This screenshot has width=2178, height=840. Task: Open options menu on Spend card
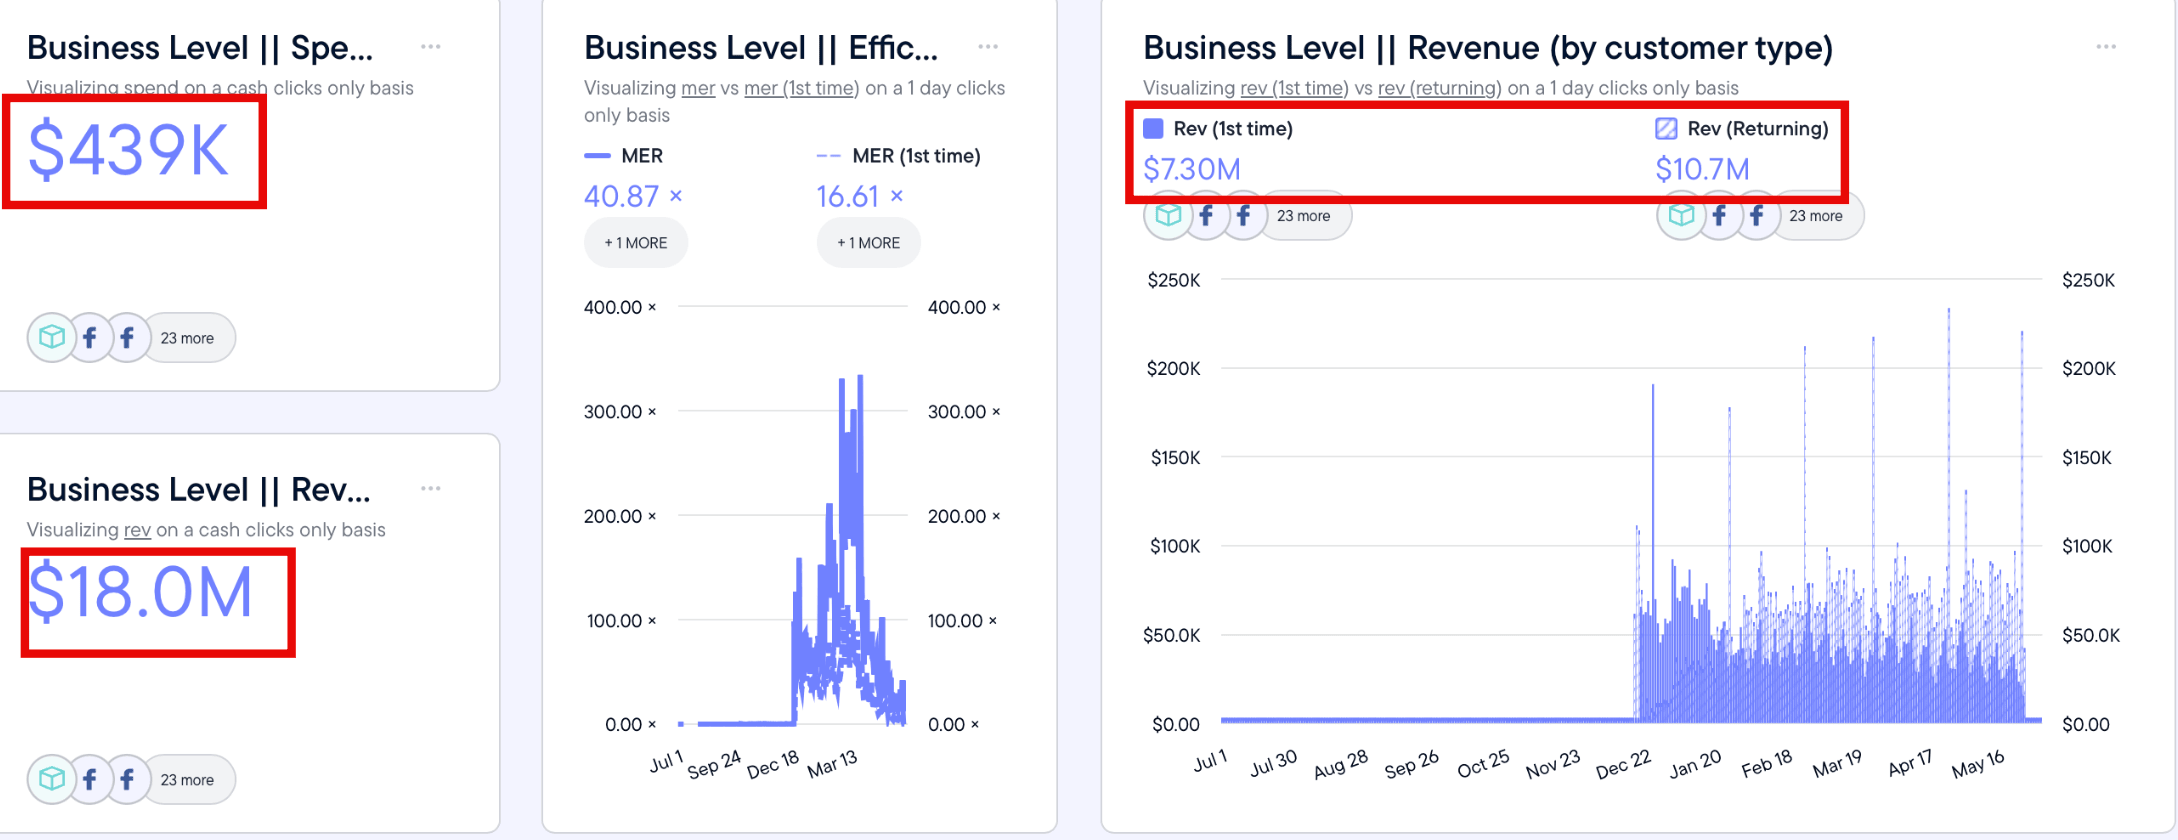coord(430,47)
